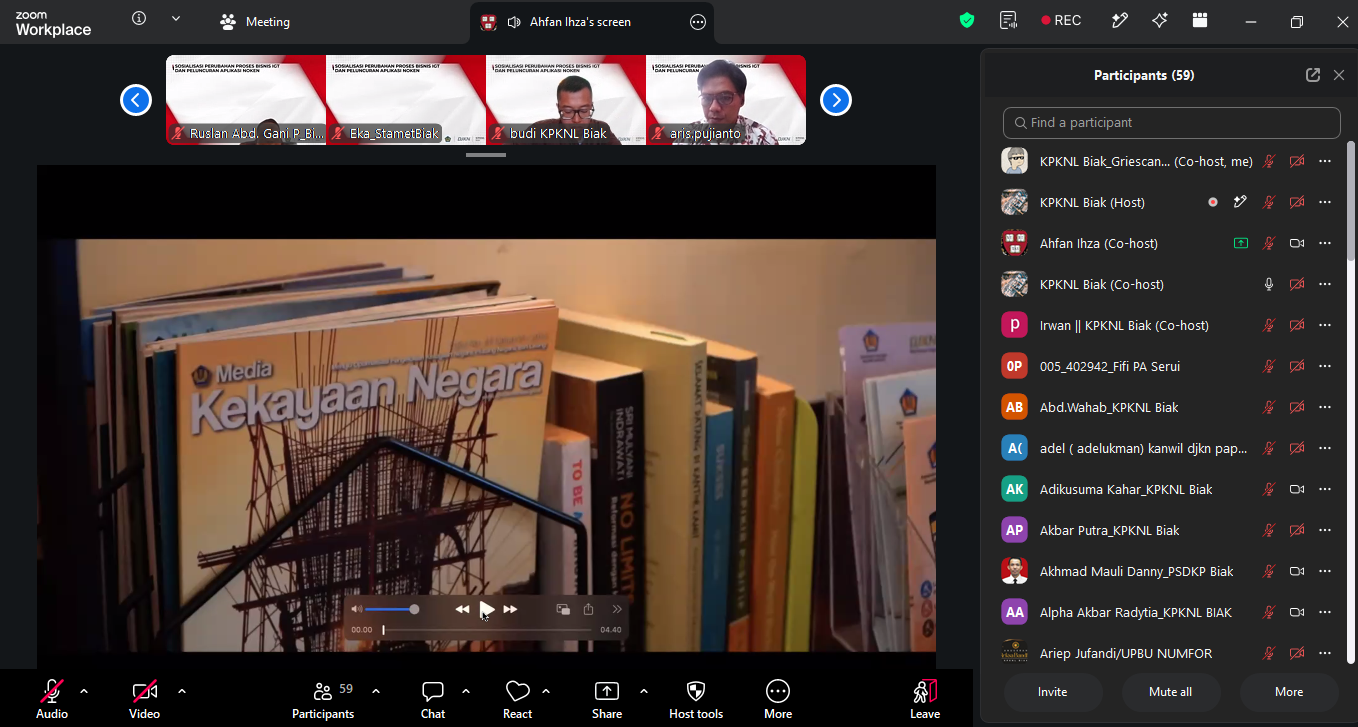Expand Share options chevron

pos(644,691)
